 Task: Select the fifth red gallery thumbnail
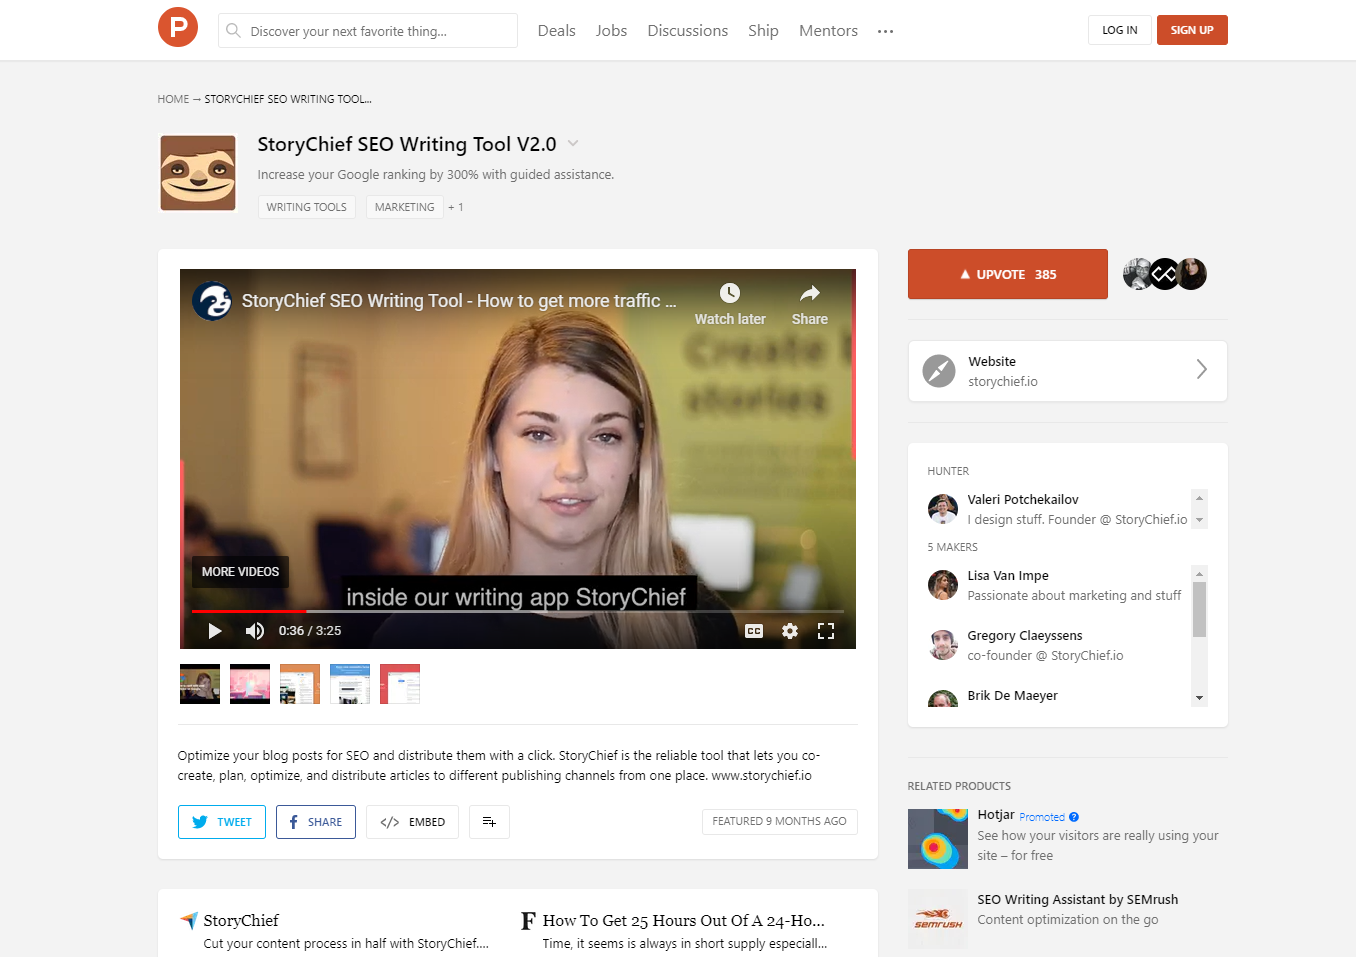(400, 684)
